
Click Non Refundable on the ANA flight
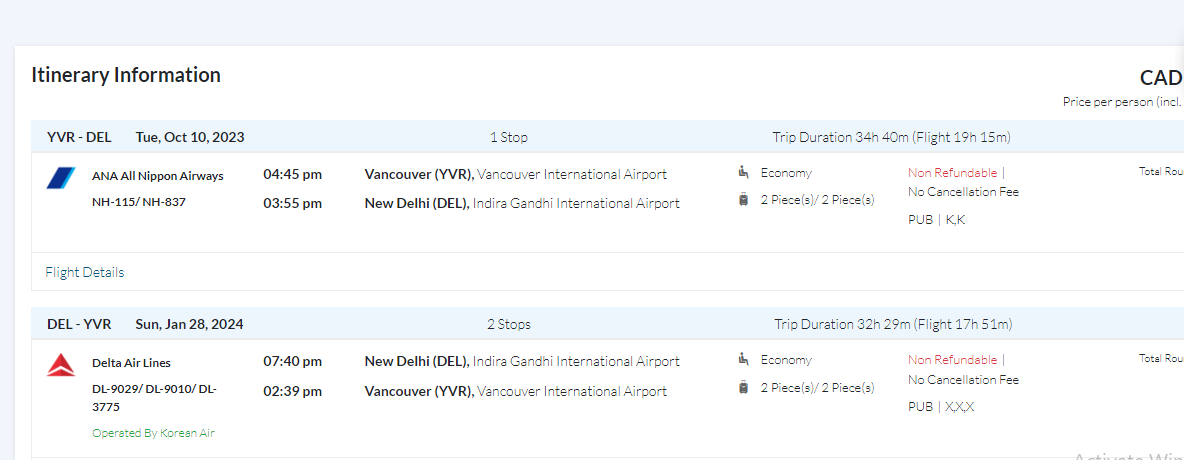(953, 173)
